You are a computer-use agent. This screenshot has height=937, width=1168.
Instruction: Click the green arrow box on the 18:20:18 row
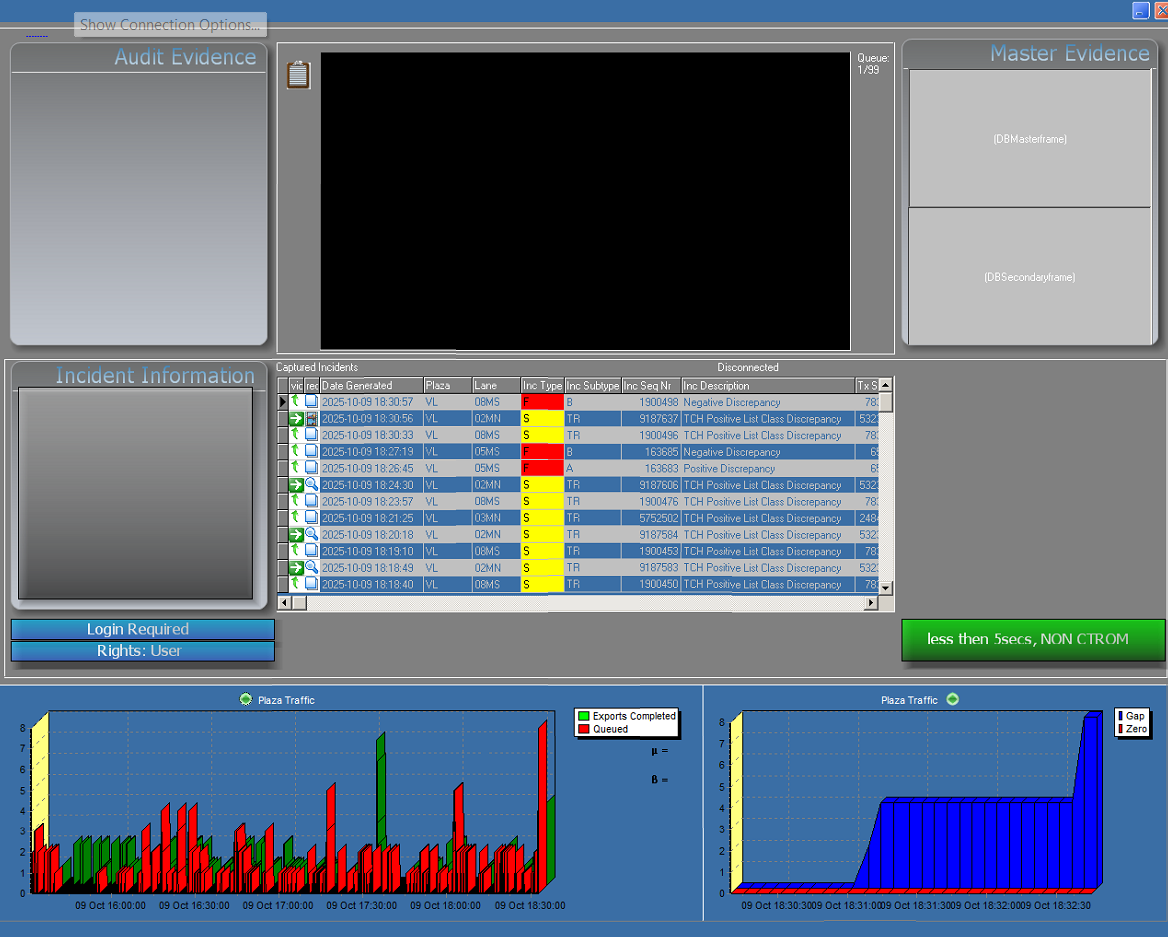(296, 535)
